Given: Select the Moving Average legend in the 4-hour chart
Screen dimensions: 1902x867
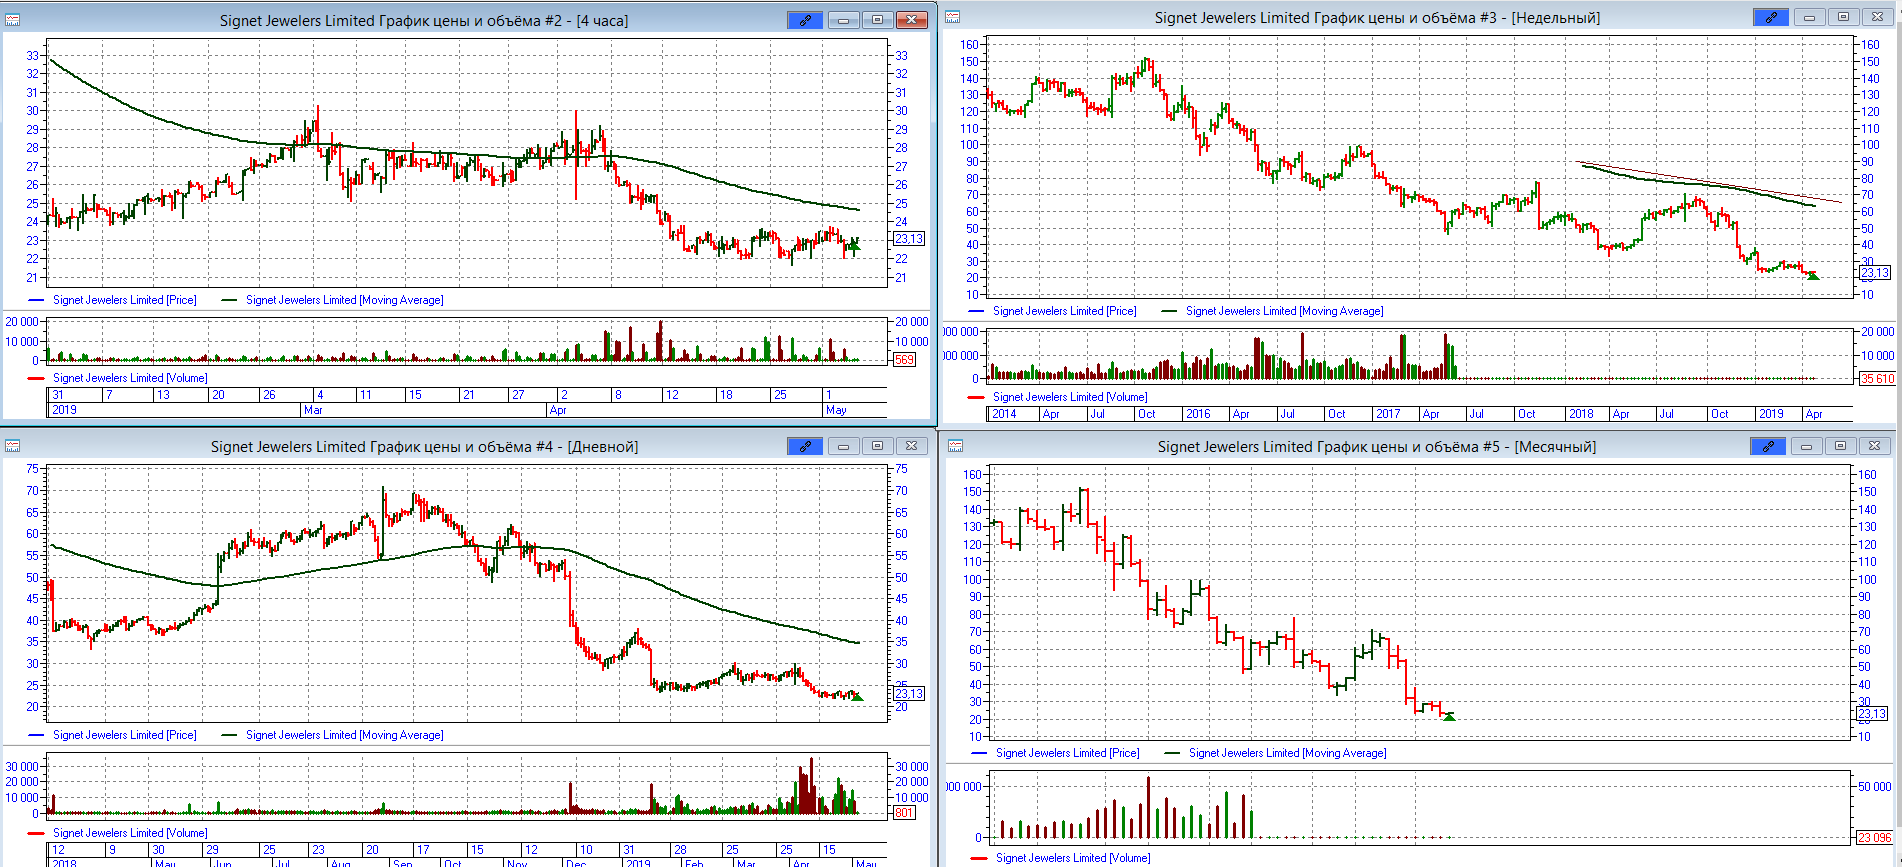Looking at the screenshot, I should tap(344, 300).
